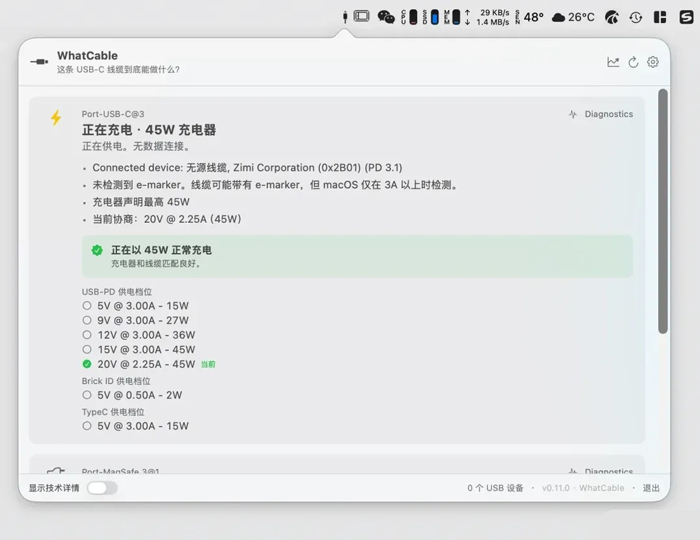
Task: Click the TypeC 供电档位 section label
Action: pos(113,412)
